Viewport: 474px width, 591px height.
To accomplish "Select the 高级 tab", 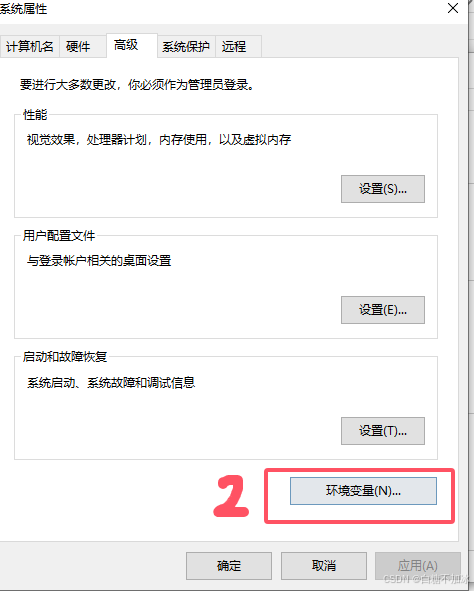I will tap(132, 45).
